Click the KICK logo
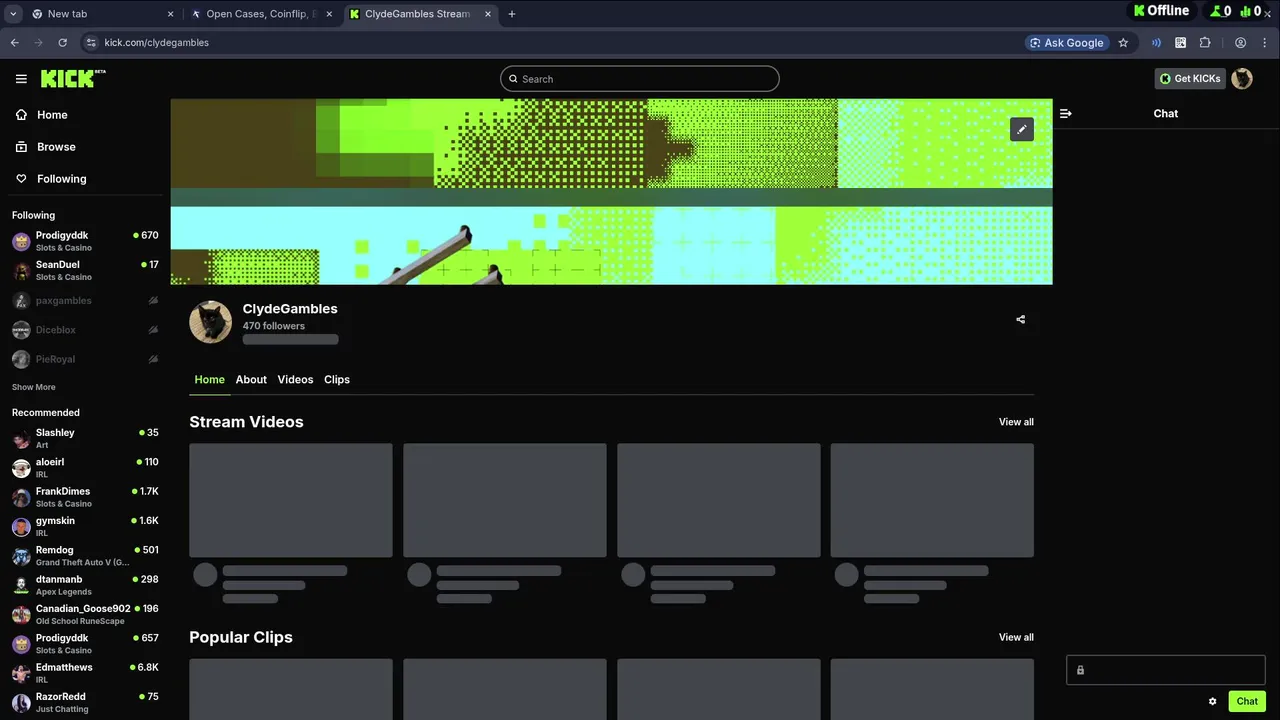Screen dimensions: 1280x720 click(x=73, y=78)
